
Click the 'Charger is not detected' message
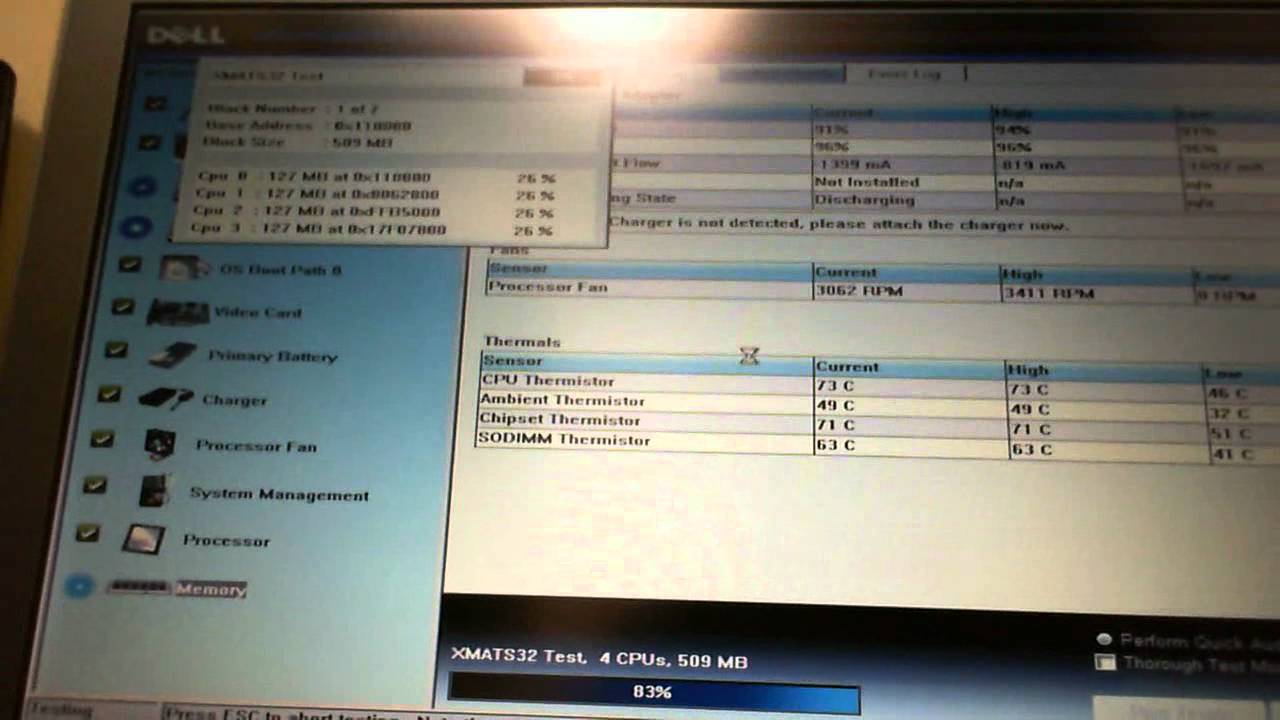(x=838, y=224)
